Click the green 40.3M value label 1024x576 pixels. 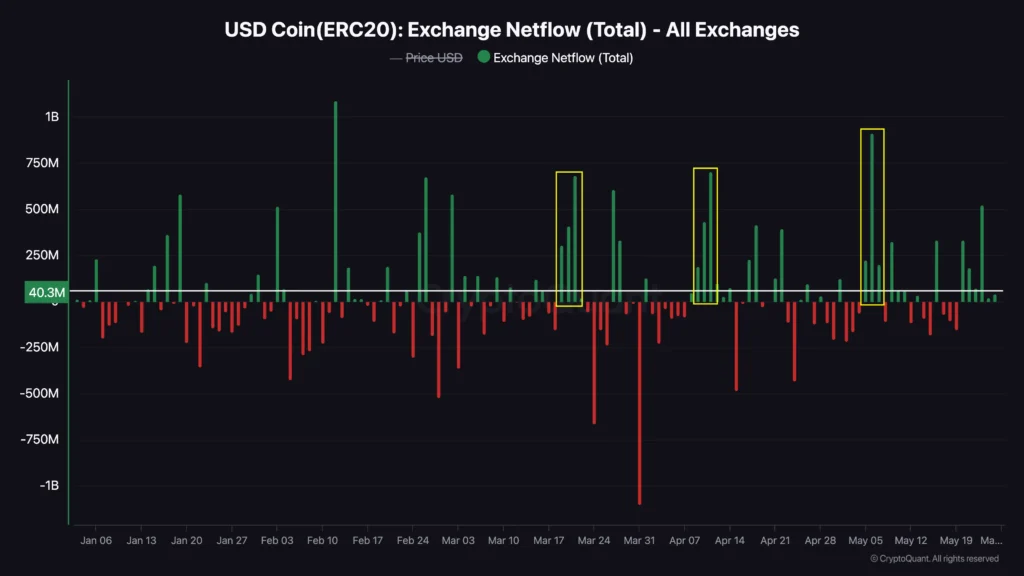click(47, 293)
